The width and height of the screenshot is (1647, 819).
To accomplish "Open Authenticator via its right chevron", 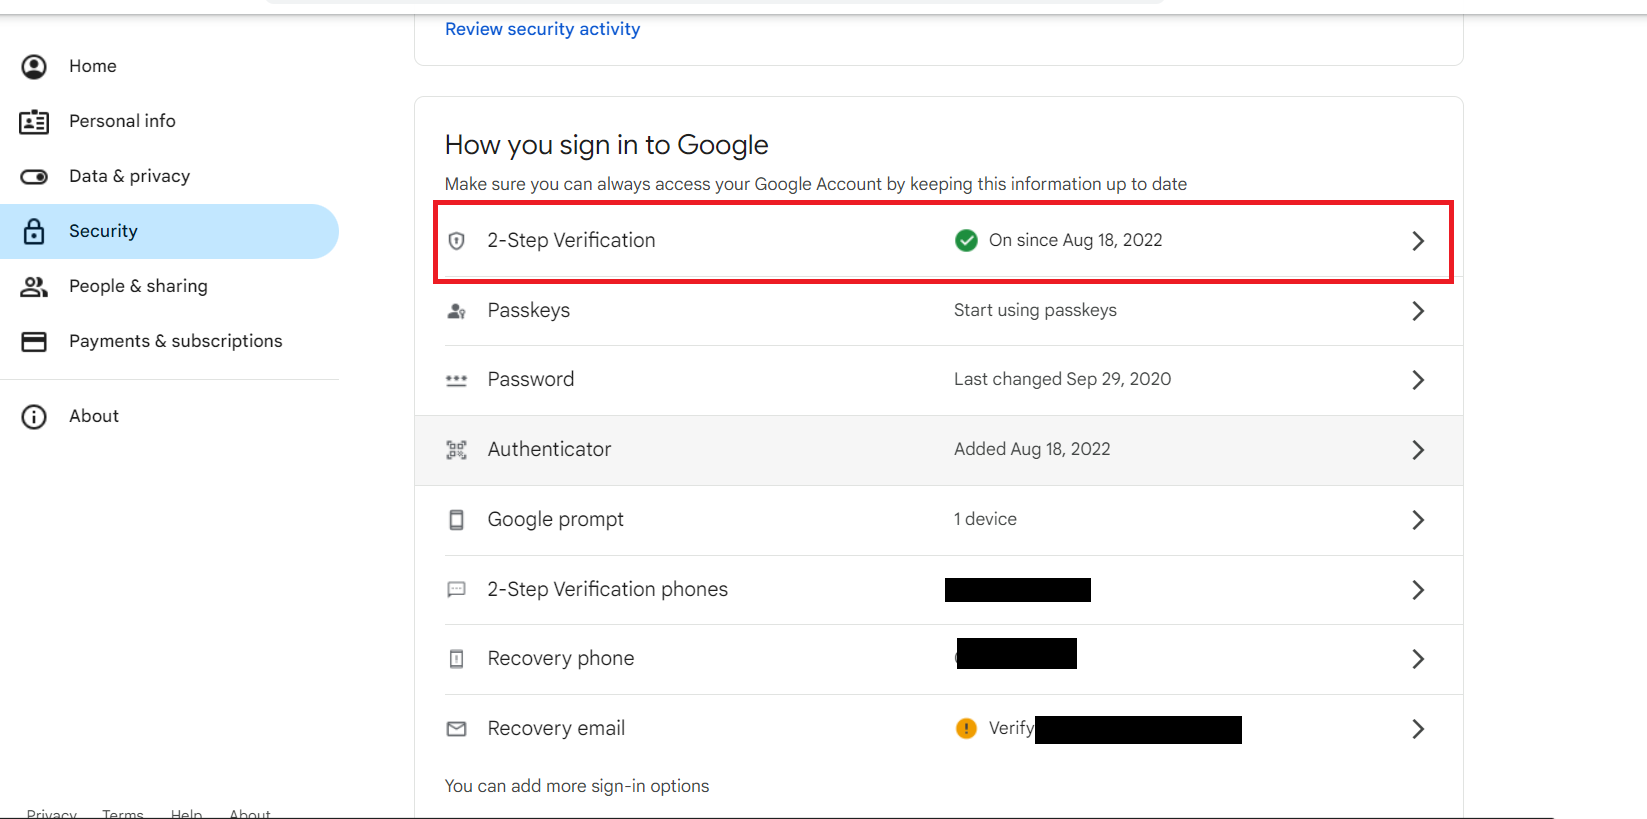I will pos(1418,450).
